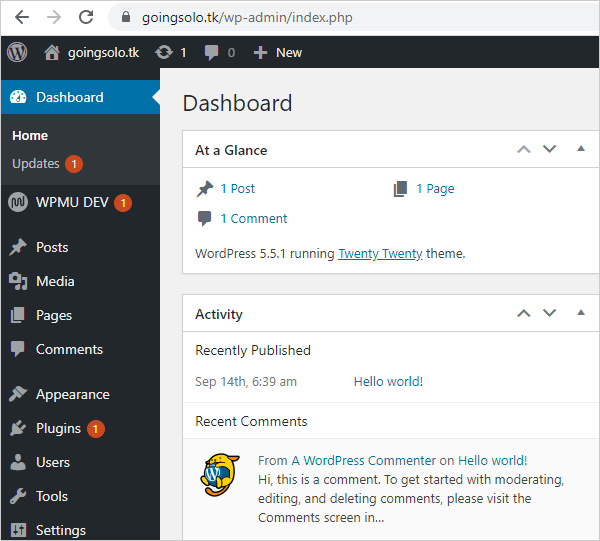Viewport: 600px width, 541px height.
Task: Click the WordPress logo in admin bar
Action: [x=17, y=52]
